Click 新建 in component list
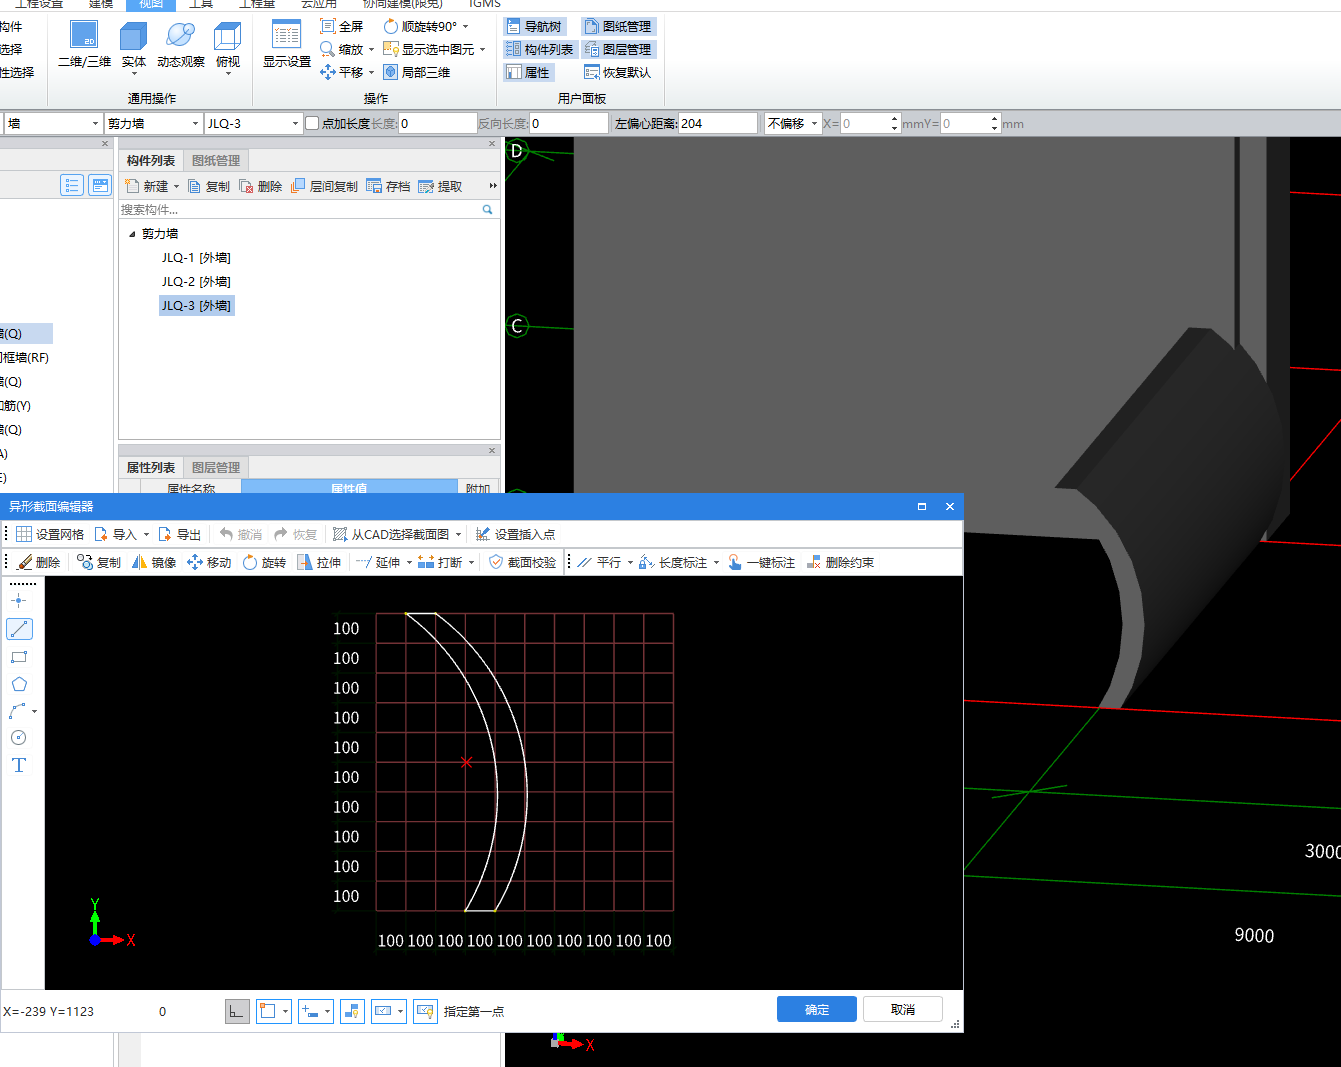 (x=147, y=186)
